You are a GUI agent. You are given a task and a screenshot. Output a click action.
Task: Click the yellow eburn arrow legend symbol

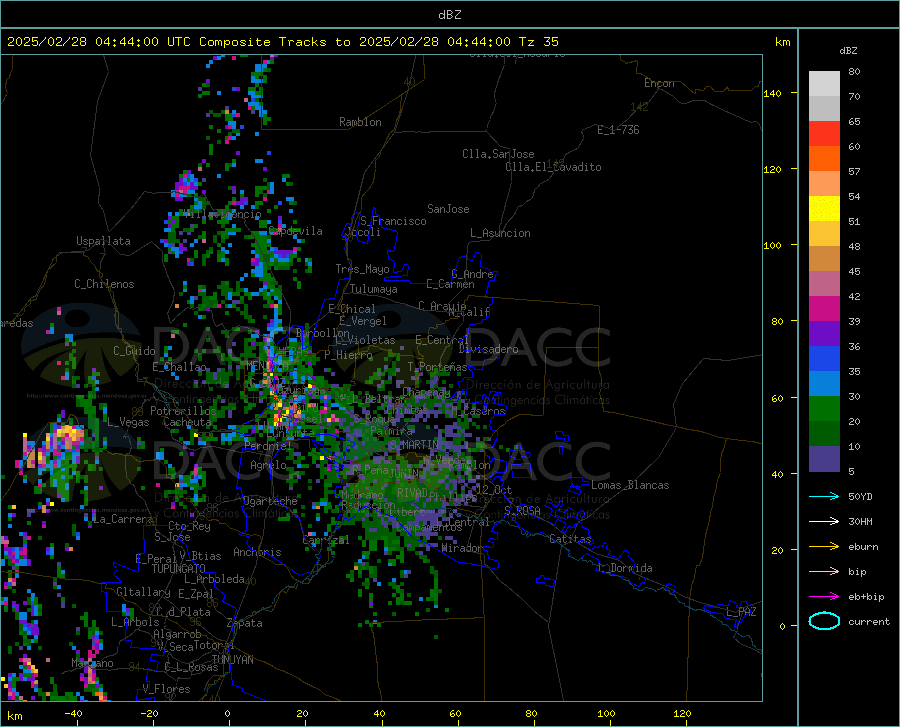[824, 547]
